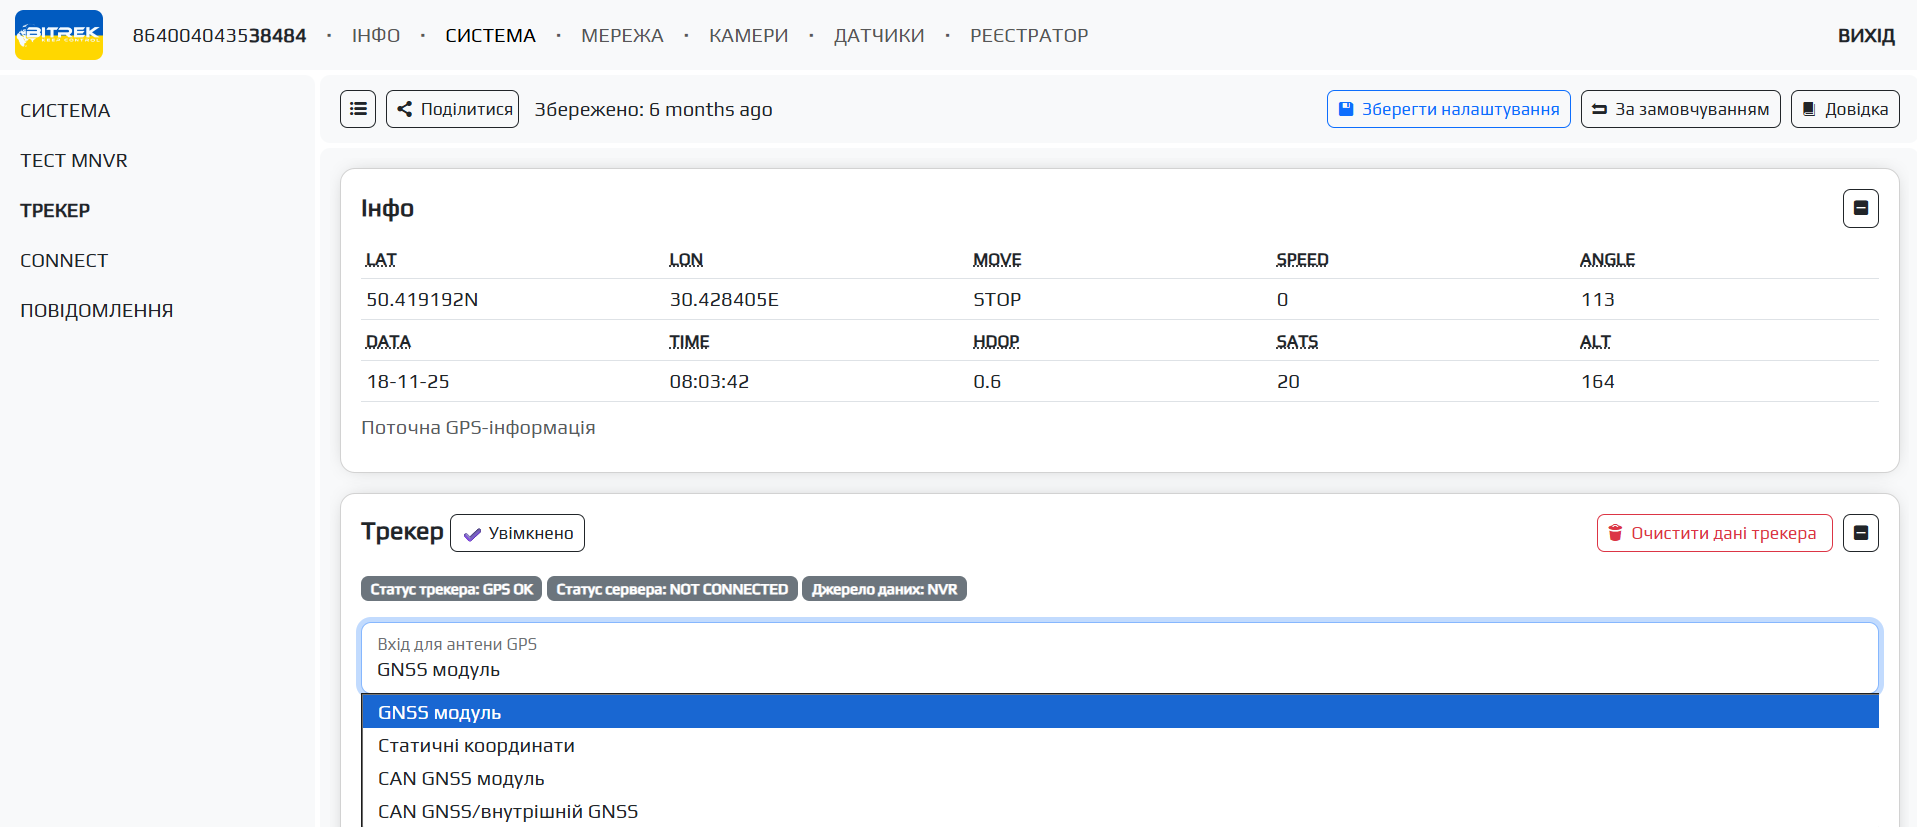Open the КАМЕРИ tab
1917x827 pixels.
pos(748,36)
